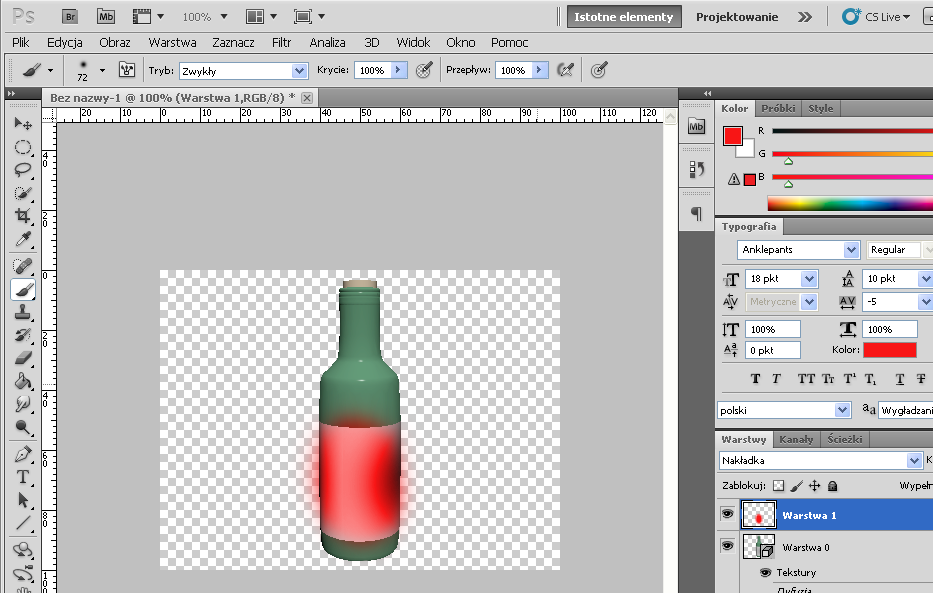Switch to the Kanały tab
Image resolution: width=933 pixels, height=593 pixels.
click(796, 440)
